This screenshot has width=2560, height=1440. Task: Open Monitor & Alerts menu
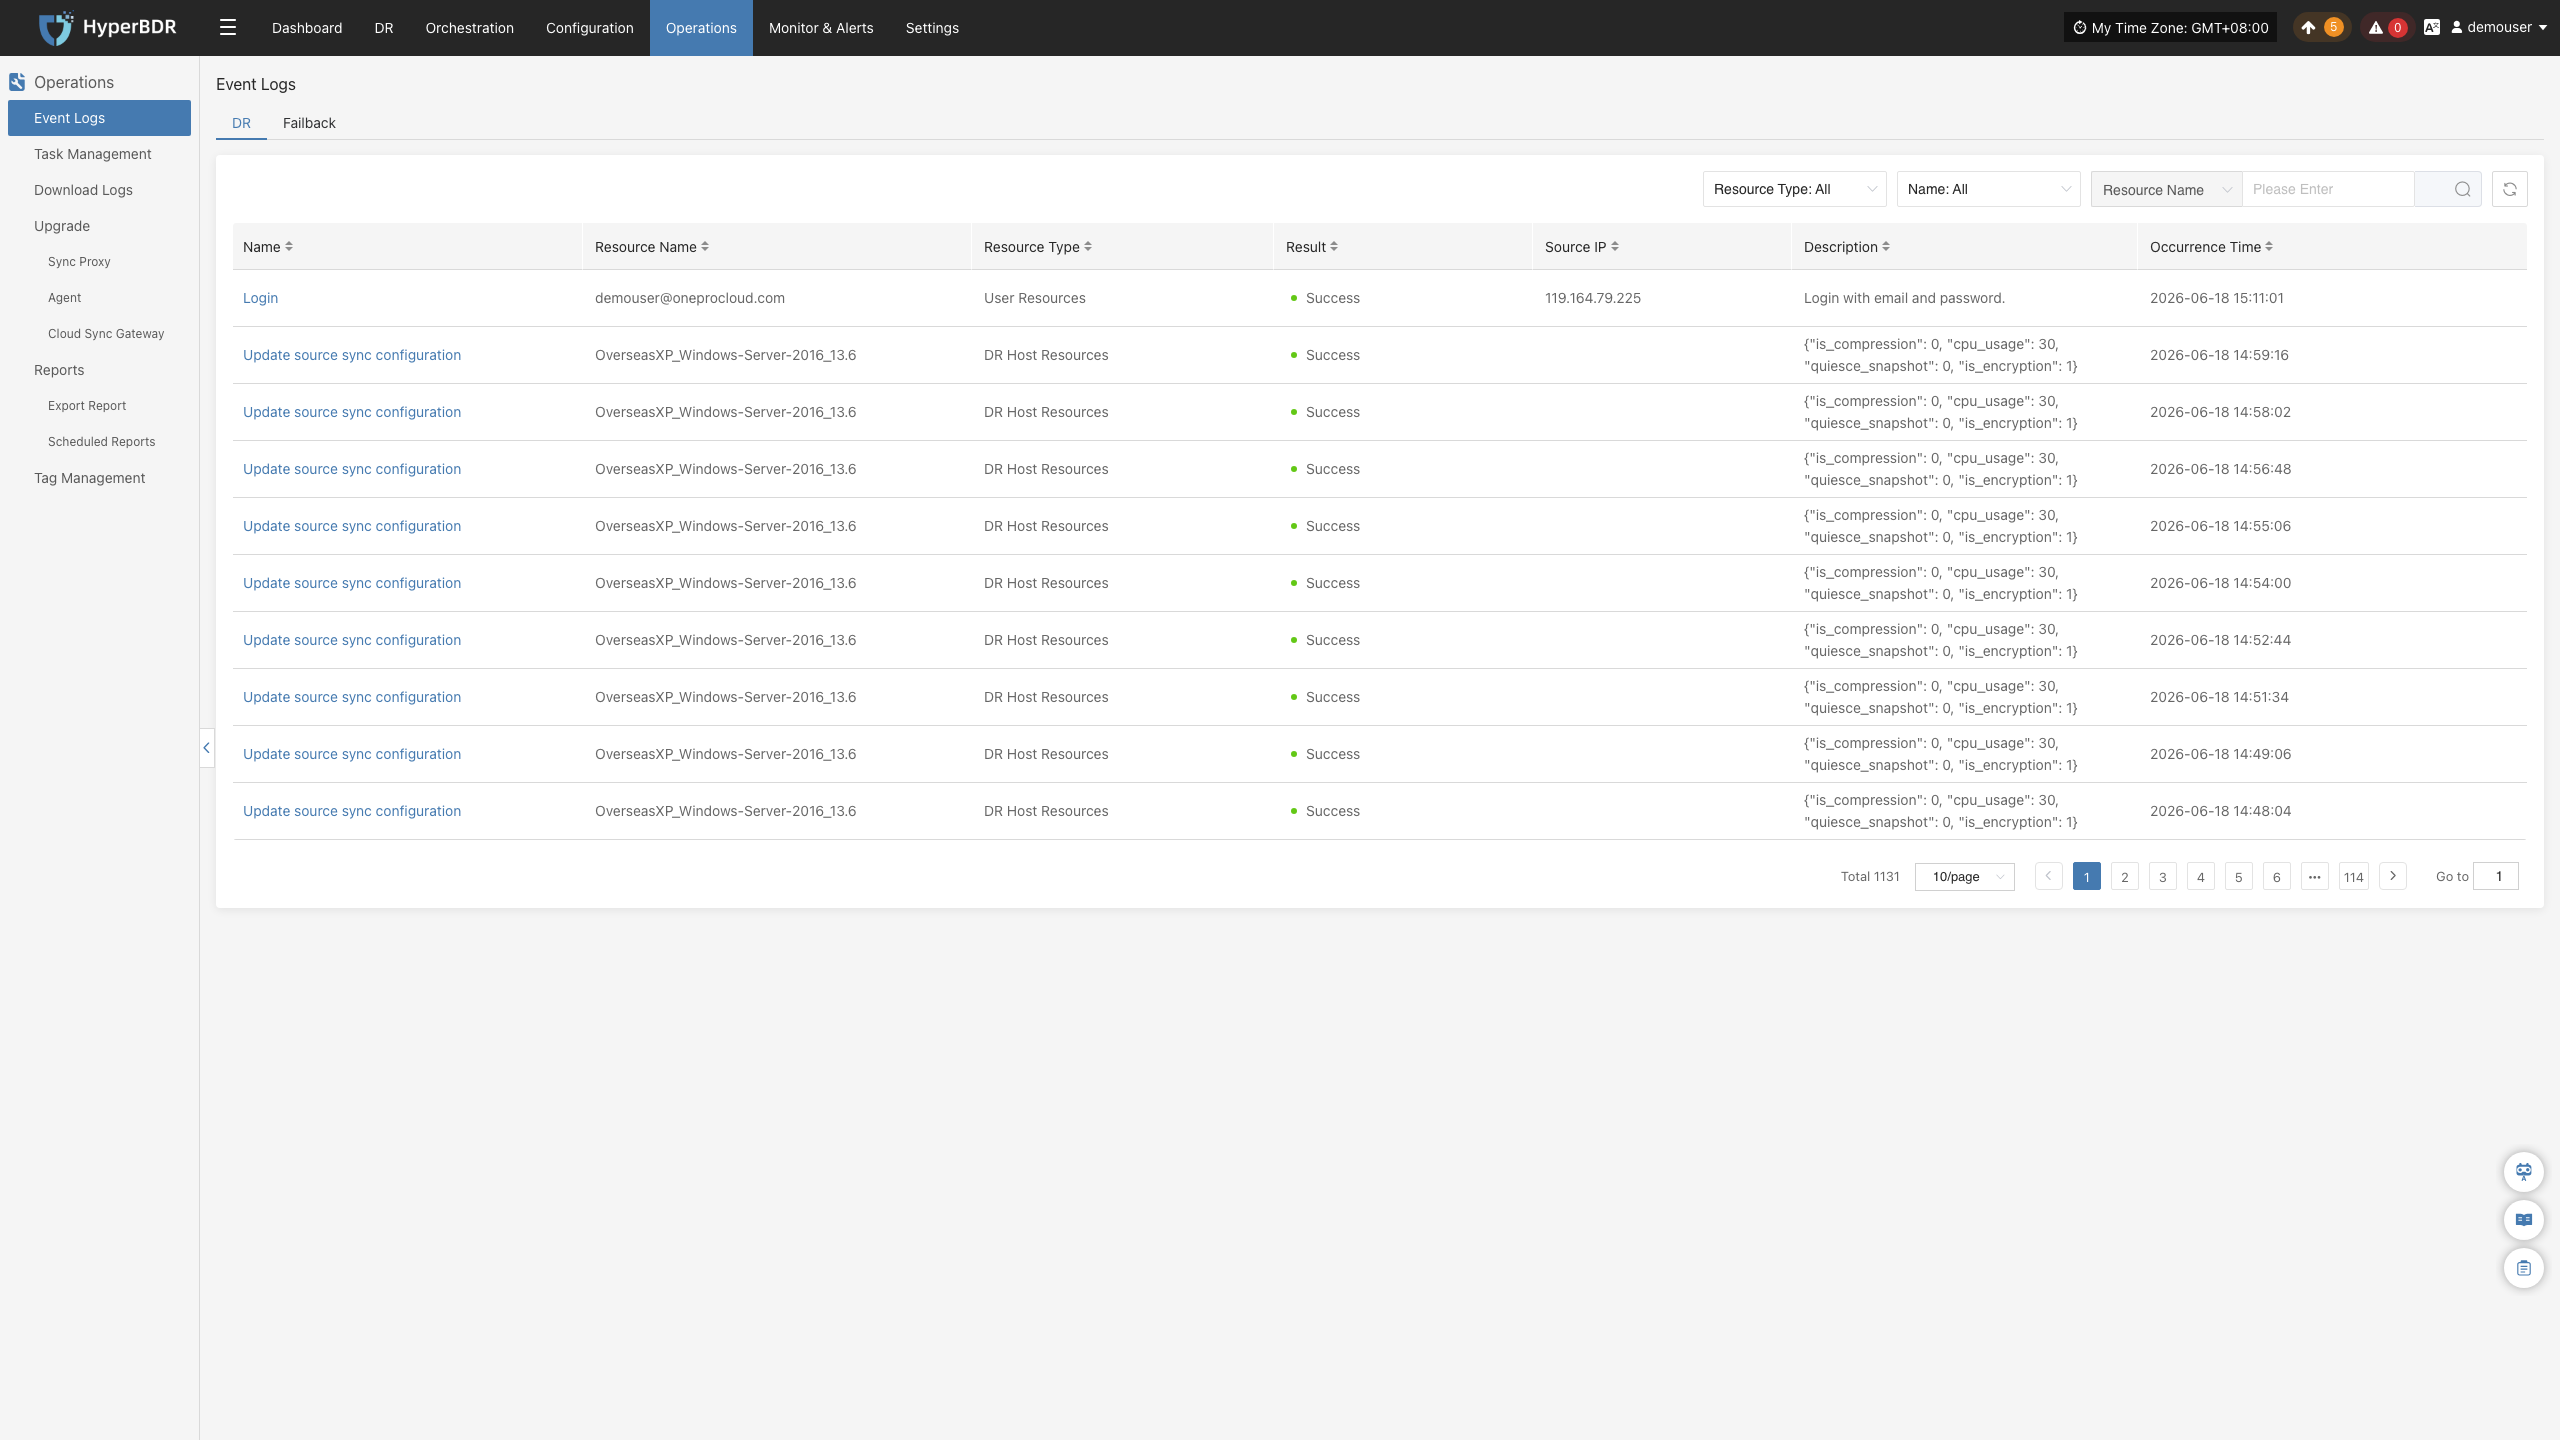(x=821, y=28)
